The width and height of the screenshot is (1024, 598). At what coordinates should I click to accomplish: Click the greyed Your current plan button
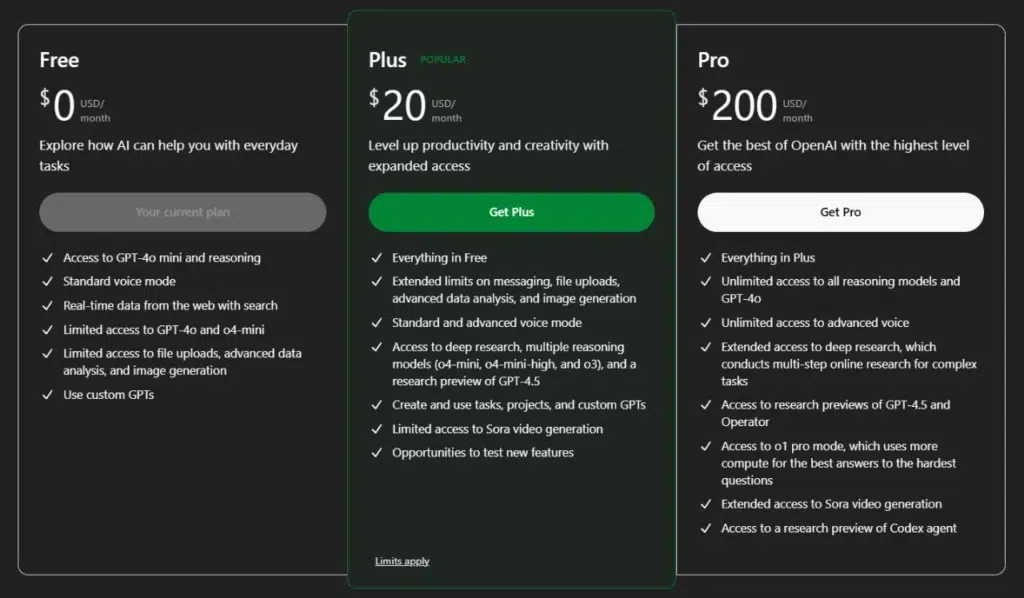[x=183, y=212]
